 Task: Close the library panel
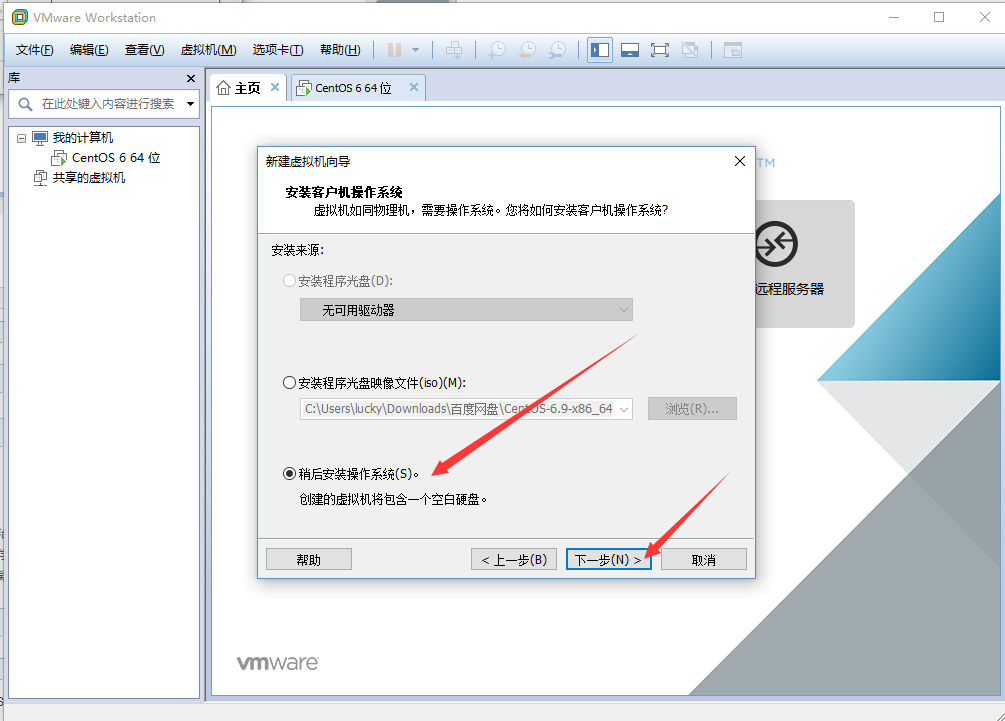[190, 78]
